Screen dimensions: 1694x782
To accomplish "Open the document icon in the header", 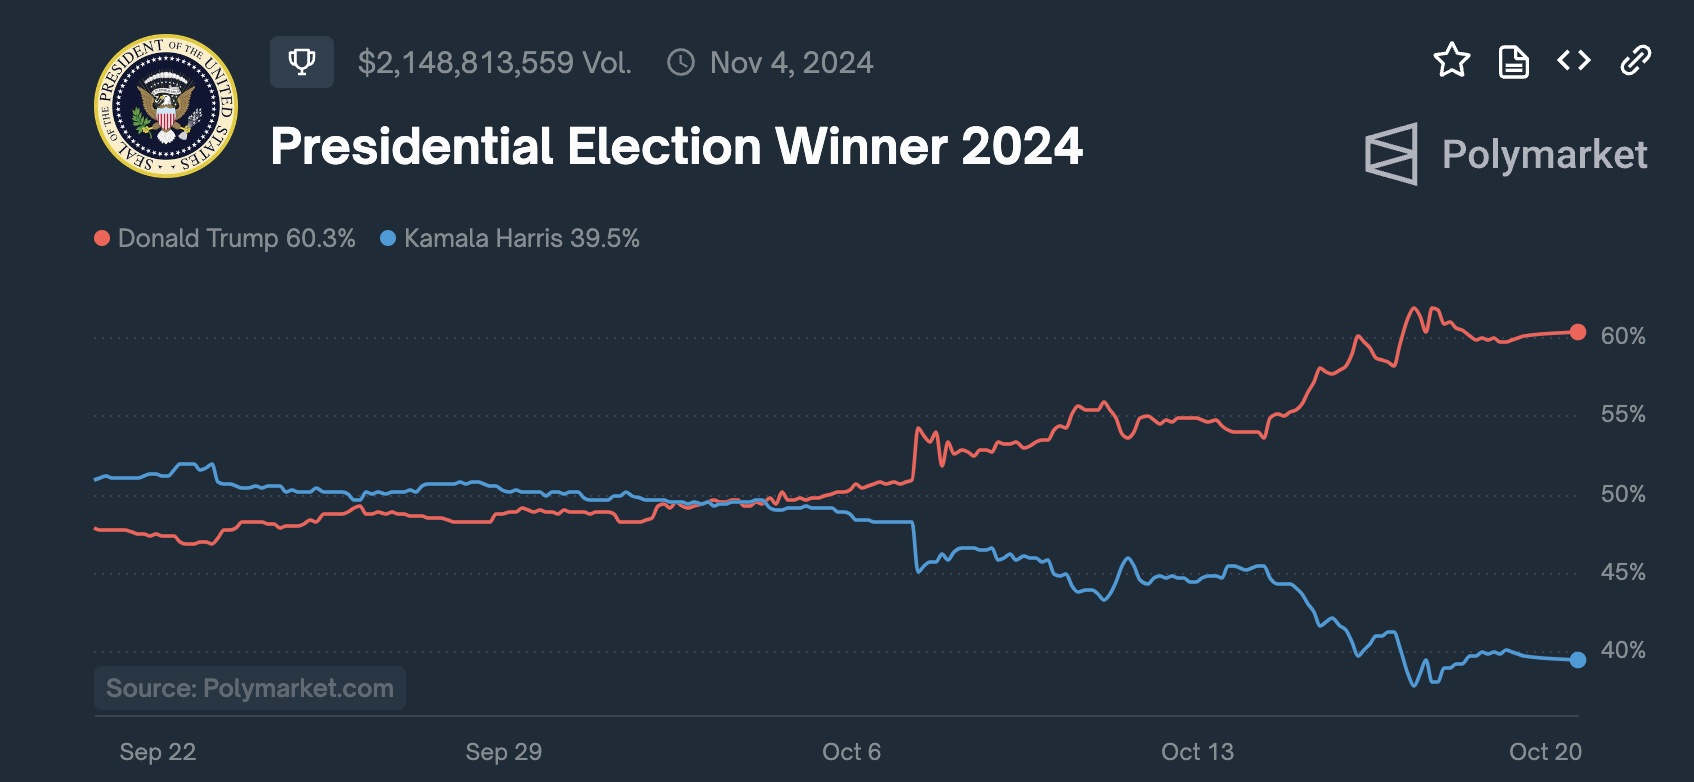I will click(x=1513, y=62).
